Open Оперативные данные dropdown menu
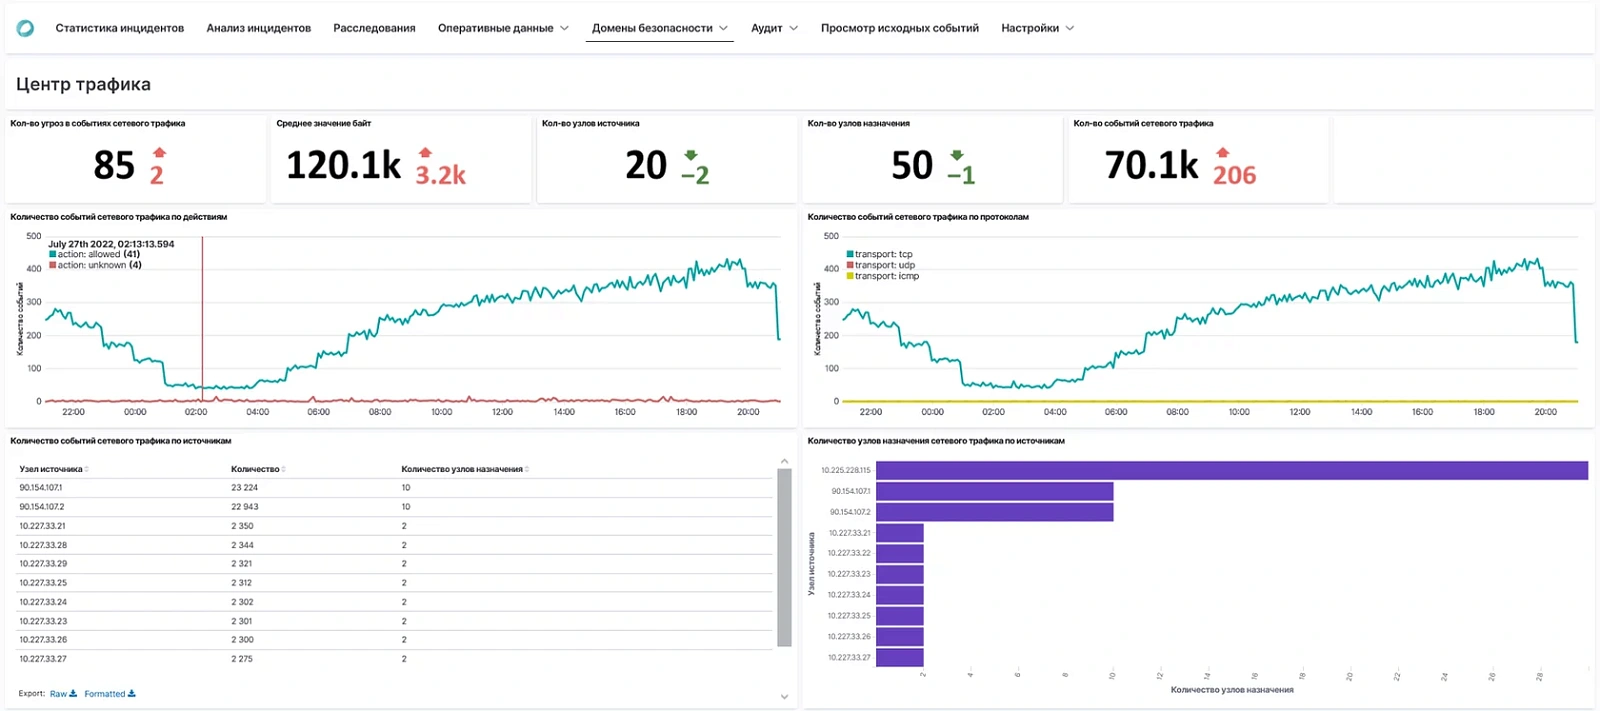Image resolution: width=1600 pixels, height=711 pixels. pyautogui.click(x=503, y=28)
